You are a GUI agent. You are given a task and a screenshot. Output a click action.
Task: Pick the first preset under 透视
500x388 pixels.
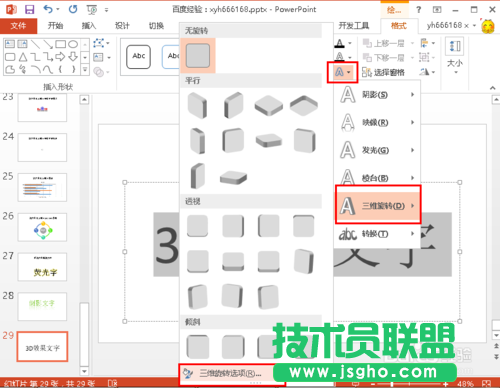[197, 226]
